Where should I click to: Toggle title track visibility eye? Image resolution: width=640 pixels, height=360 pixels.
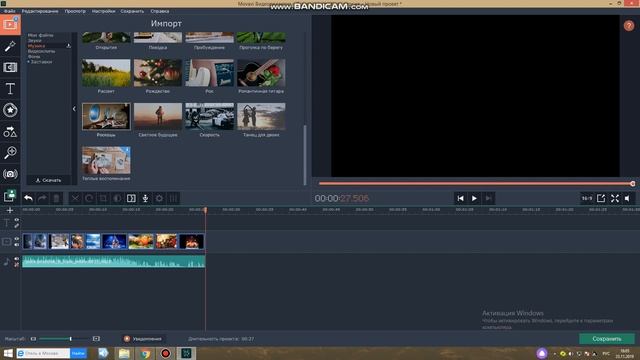[17, 220]
